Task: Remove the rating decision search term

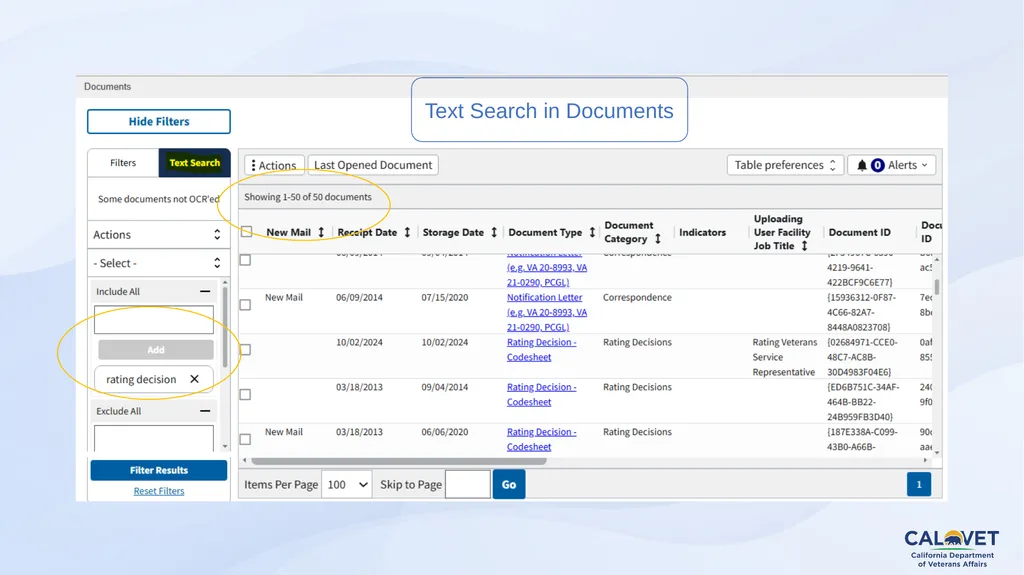Action: coord(194,379)
